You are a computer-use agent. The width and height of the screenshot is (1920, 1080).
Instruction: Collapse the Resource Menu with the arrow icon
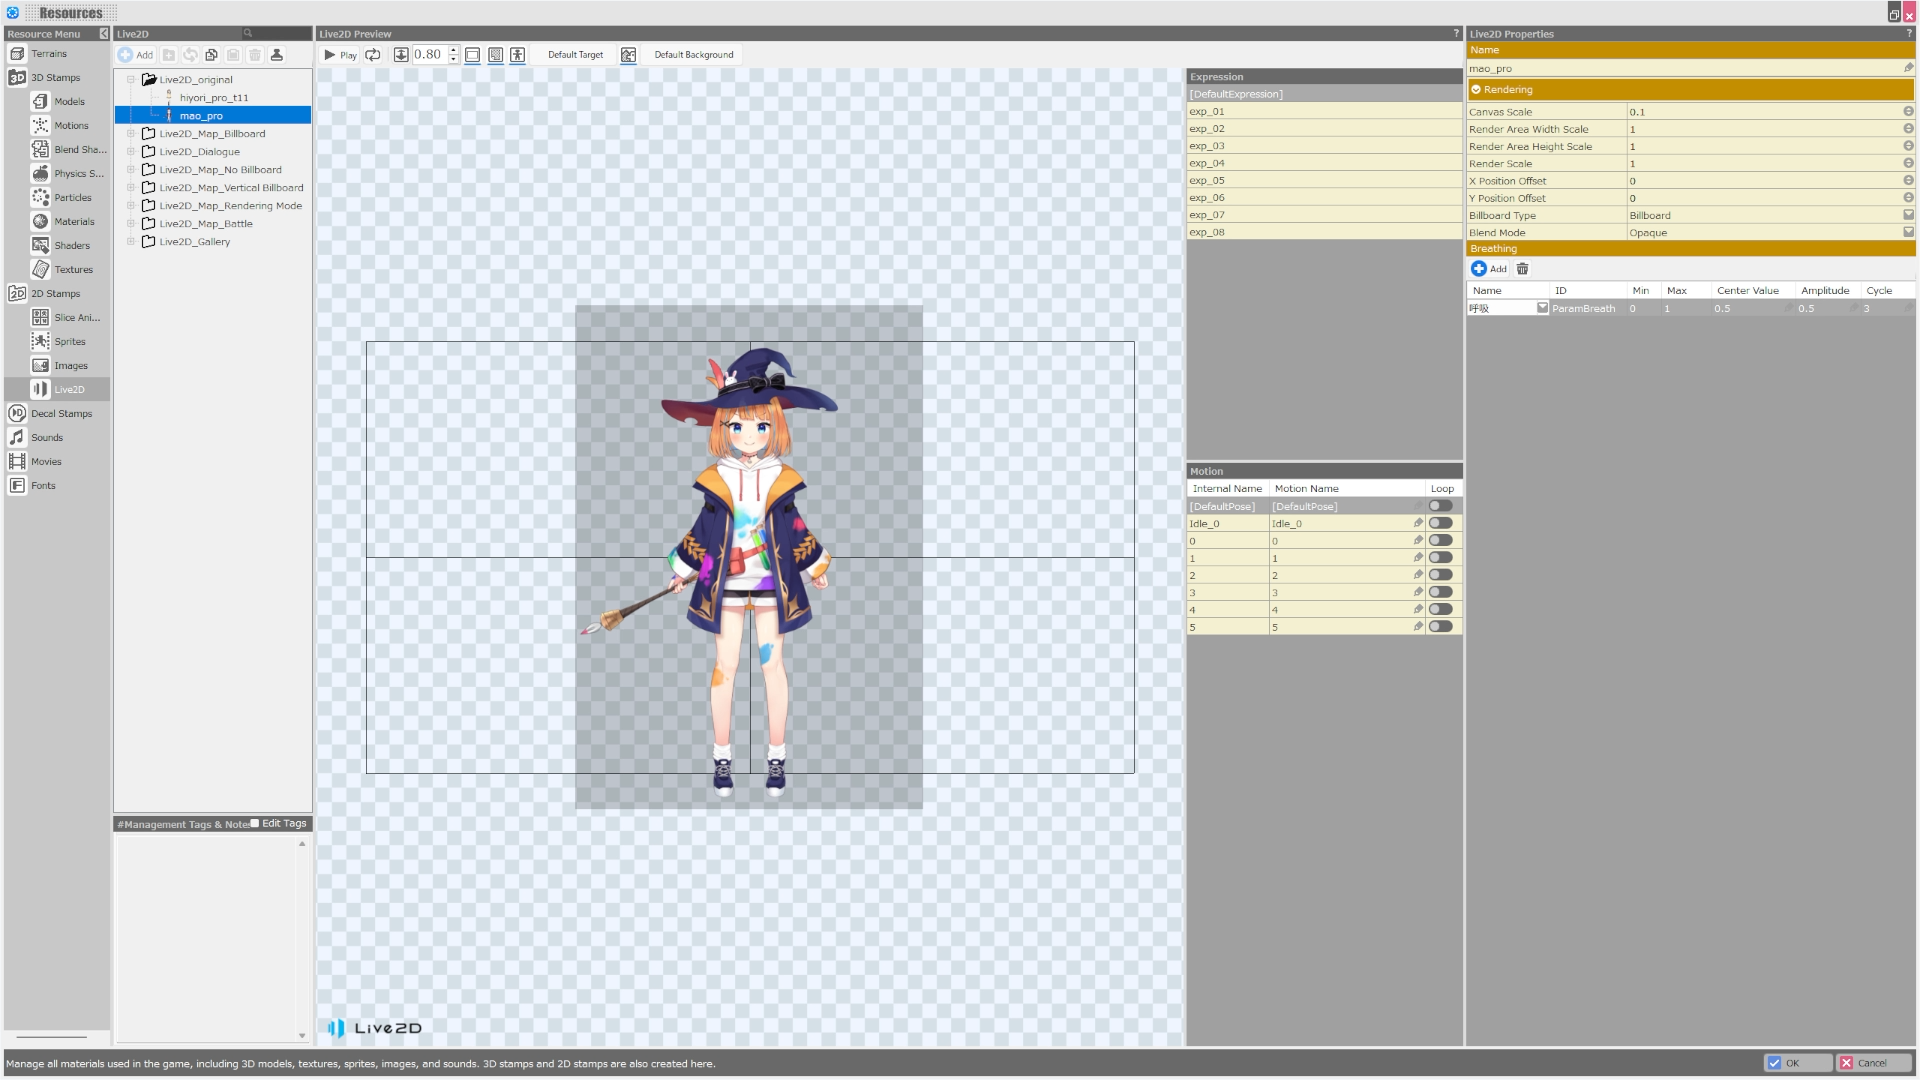pyautogui.click(x=104, y=34)
